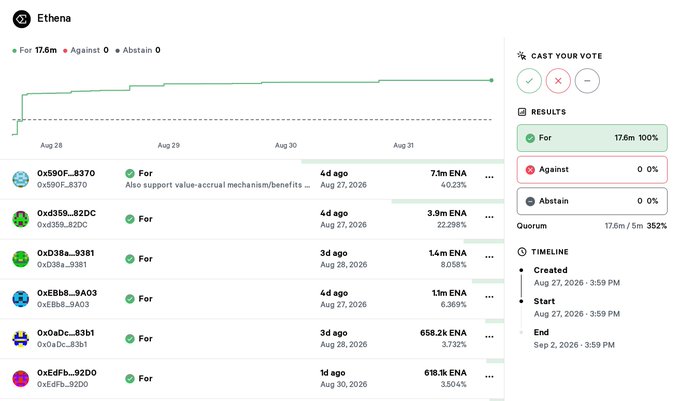
Task: Click the Timeline clock icon
Action: 522,251
